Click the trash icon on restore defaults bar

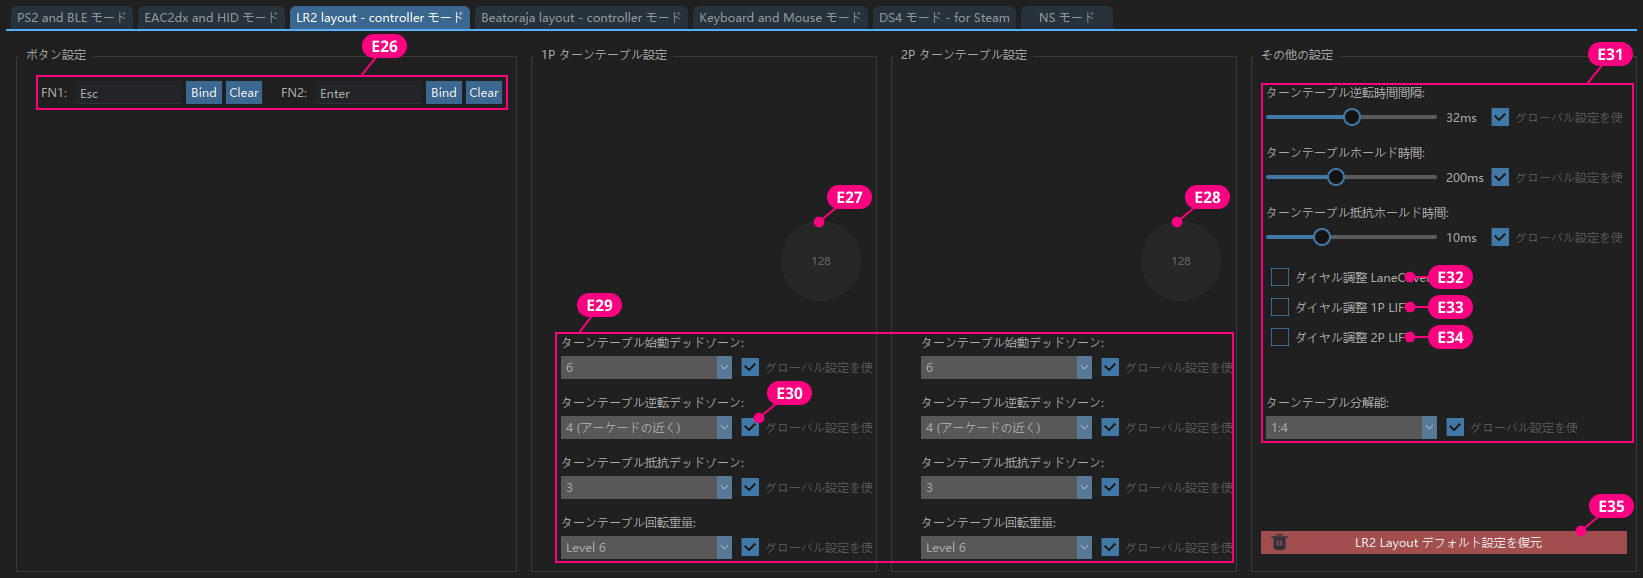1279,543
